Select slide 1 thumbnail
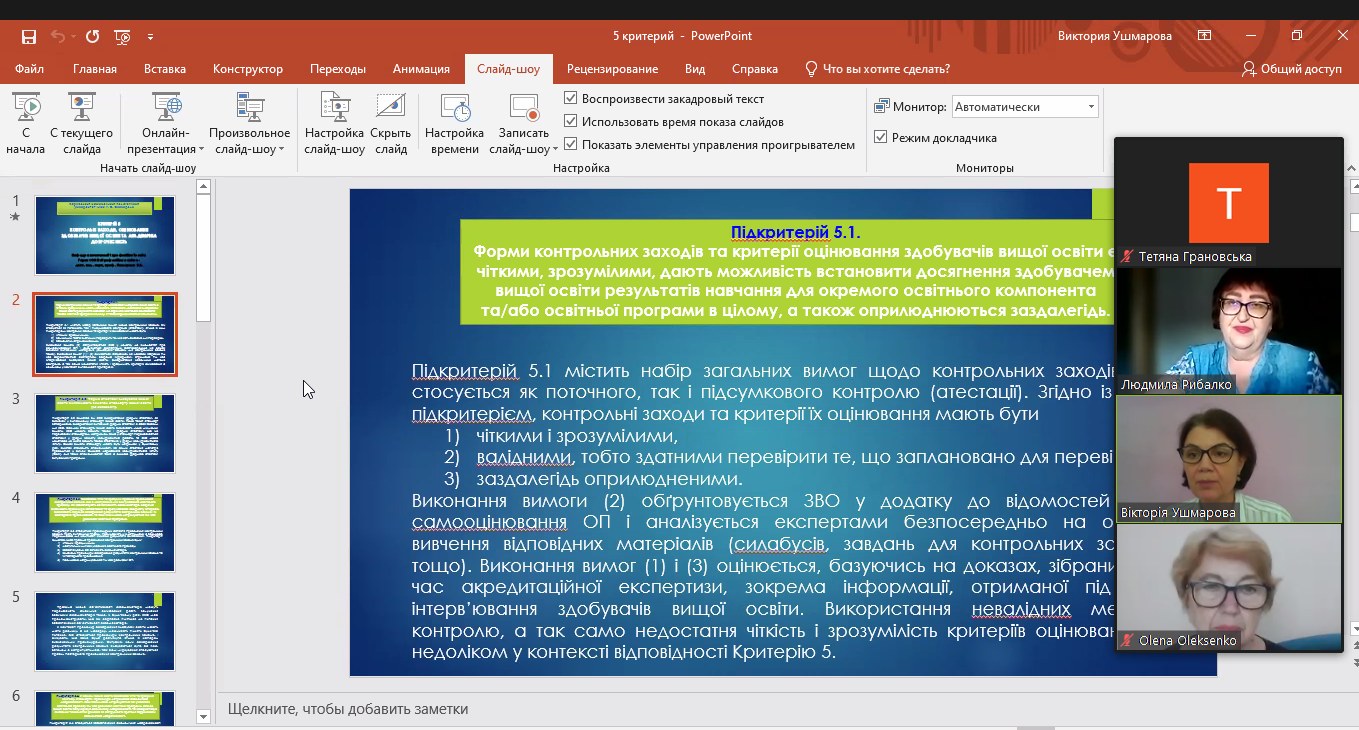Image resolution: width=1359 pixels, height=730 pixels. pyautogui.click(x=105, y=235)
